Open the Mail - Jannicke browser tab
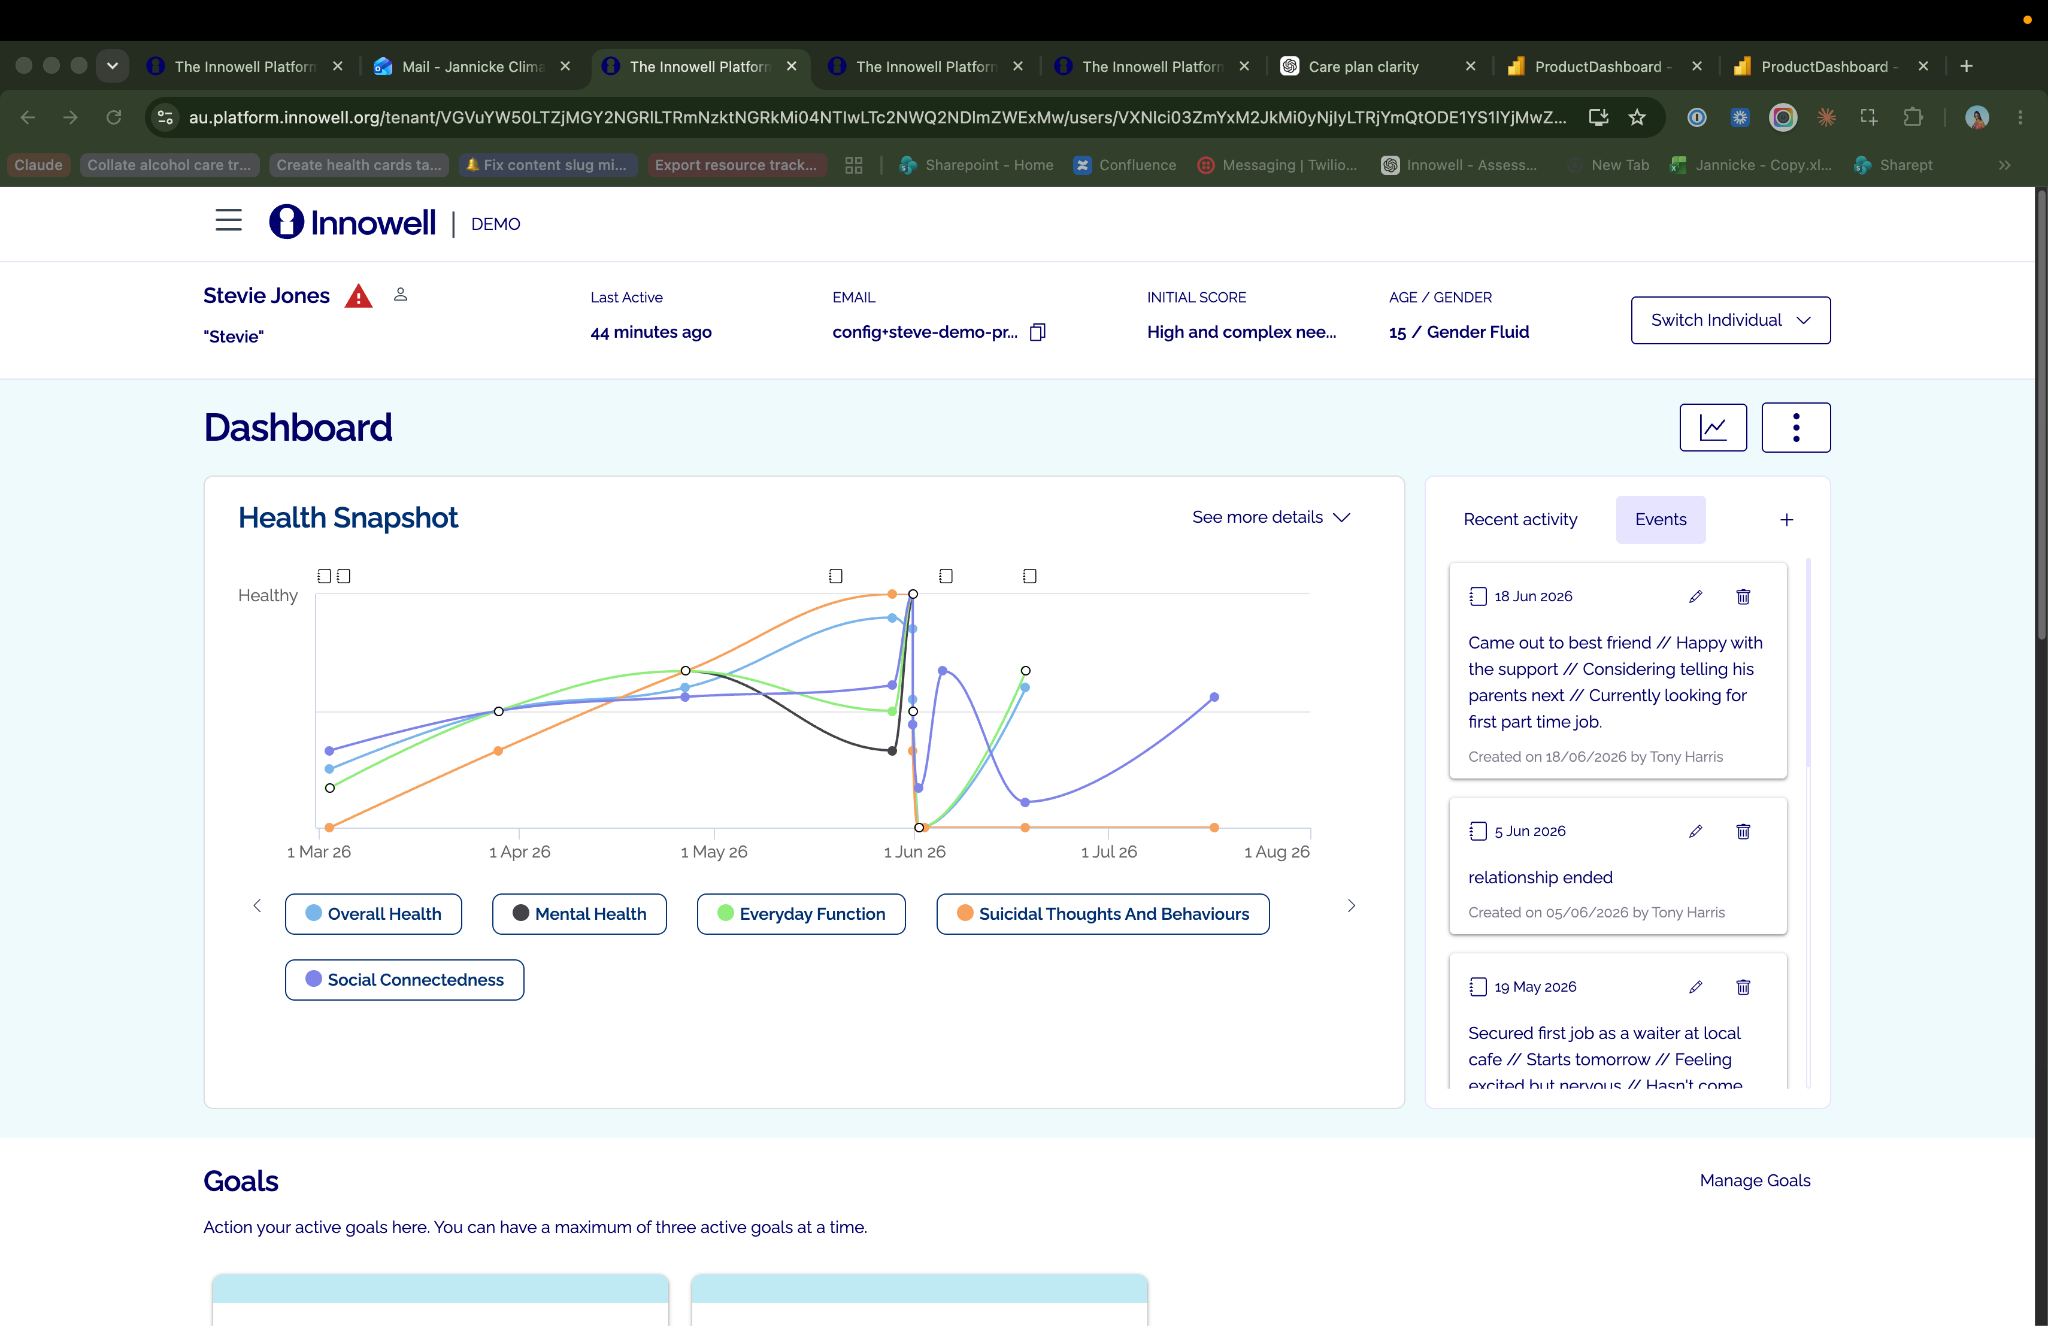 pyautogui.click(x=472, y=67)
